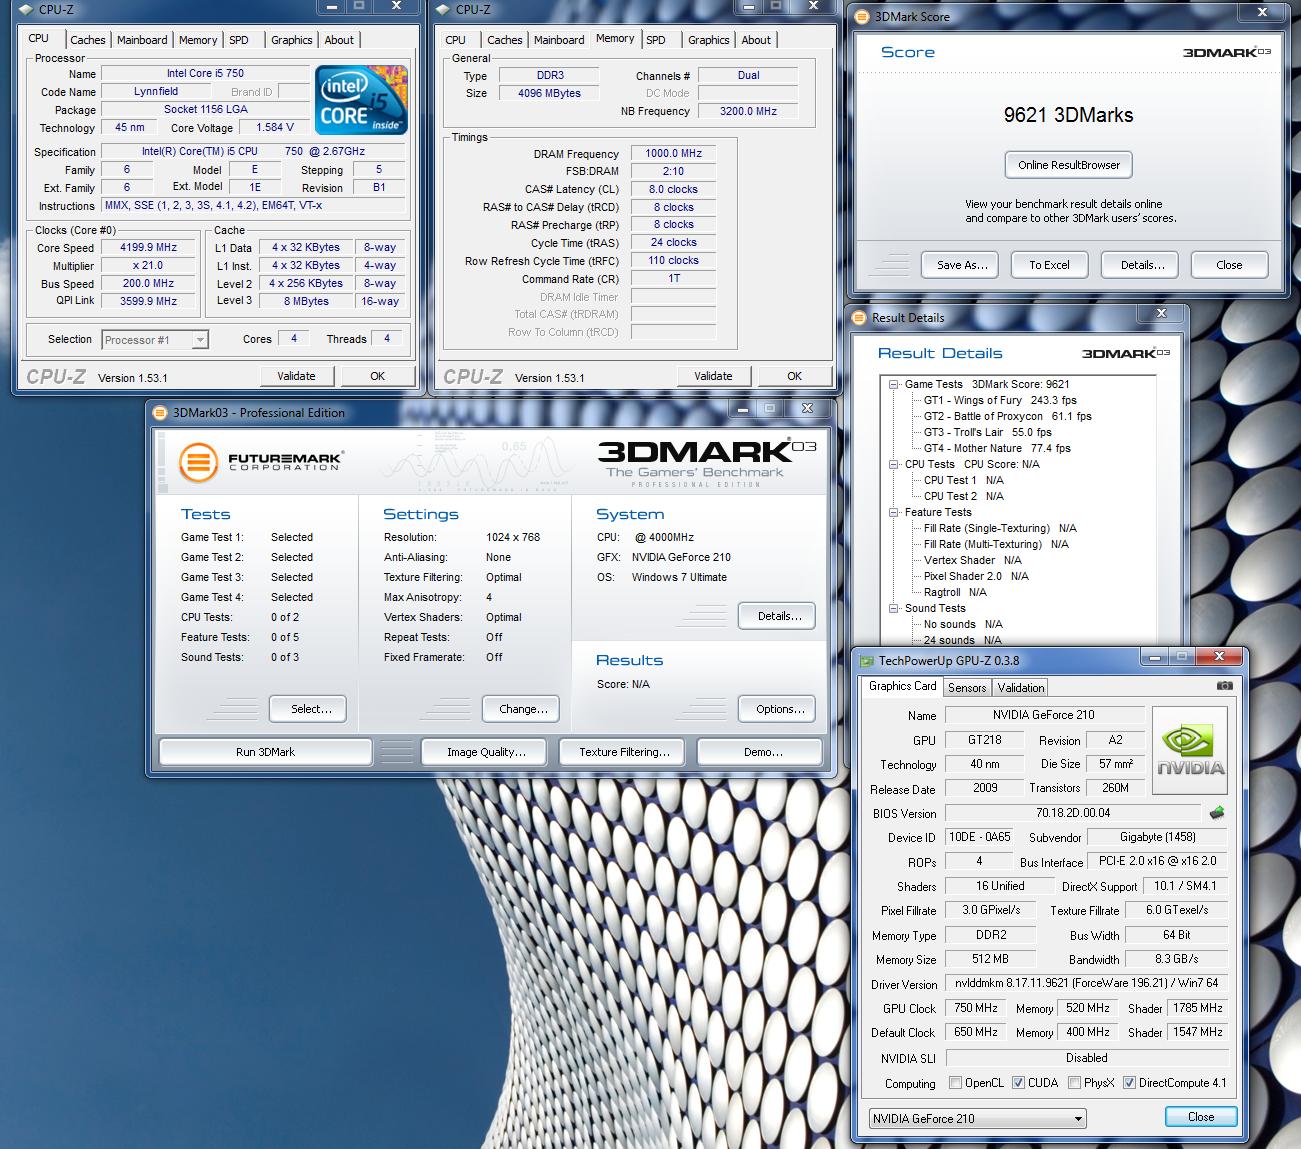Viewport: 1301px width, 1149px height.
Task: Collapse the Game Tests tree node
Action: 894,384
